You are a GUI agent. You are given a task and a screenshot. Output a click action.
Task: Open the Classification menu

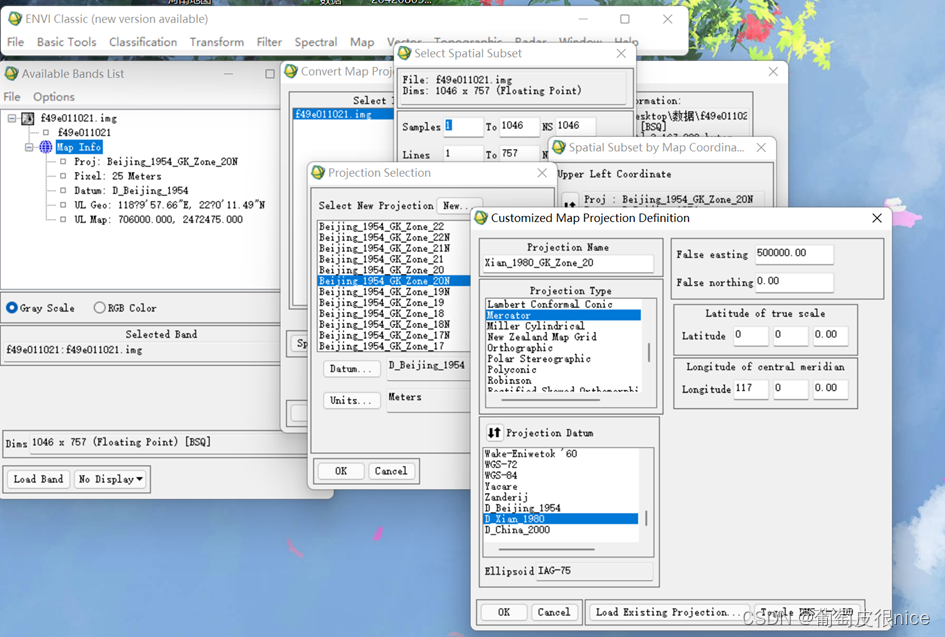pyautogui.click(x=143, y=42)
